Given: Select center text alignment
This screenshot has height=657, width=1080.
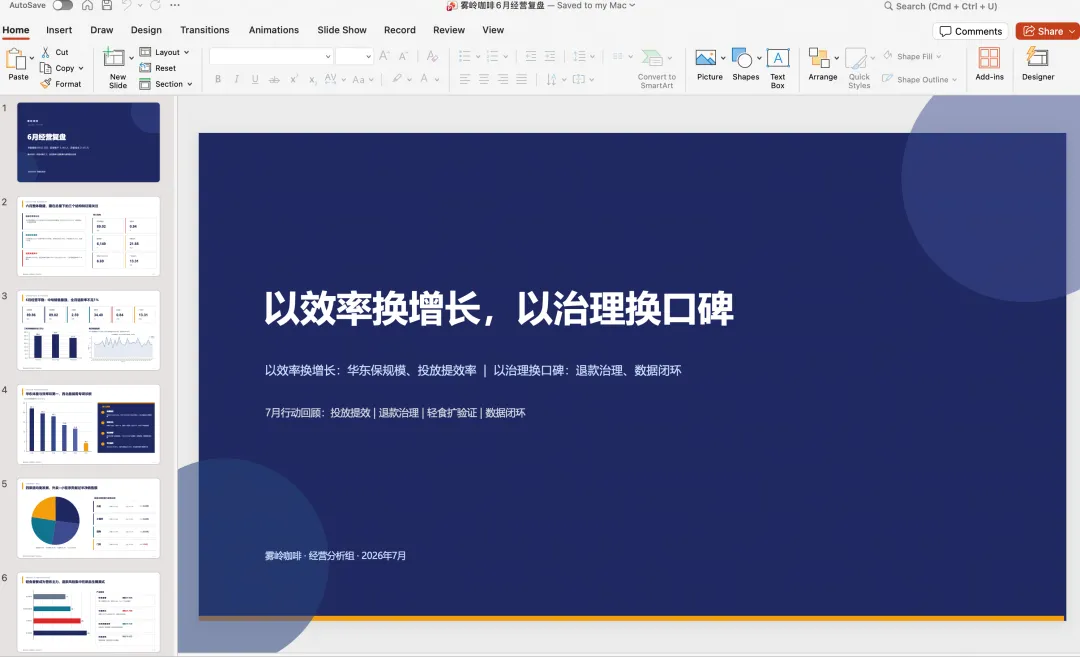Looking at the screenshot, I should point(484,79).
